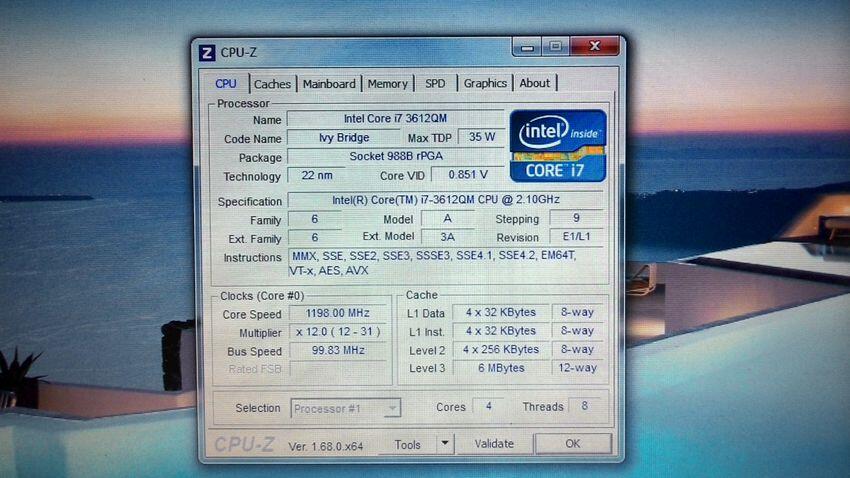Click the Stepping value 9
Screen dimensions: 850x478
tap(576, 218)
